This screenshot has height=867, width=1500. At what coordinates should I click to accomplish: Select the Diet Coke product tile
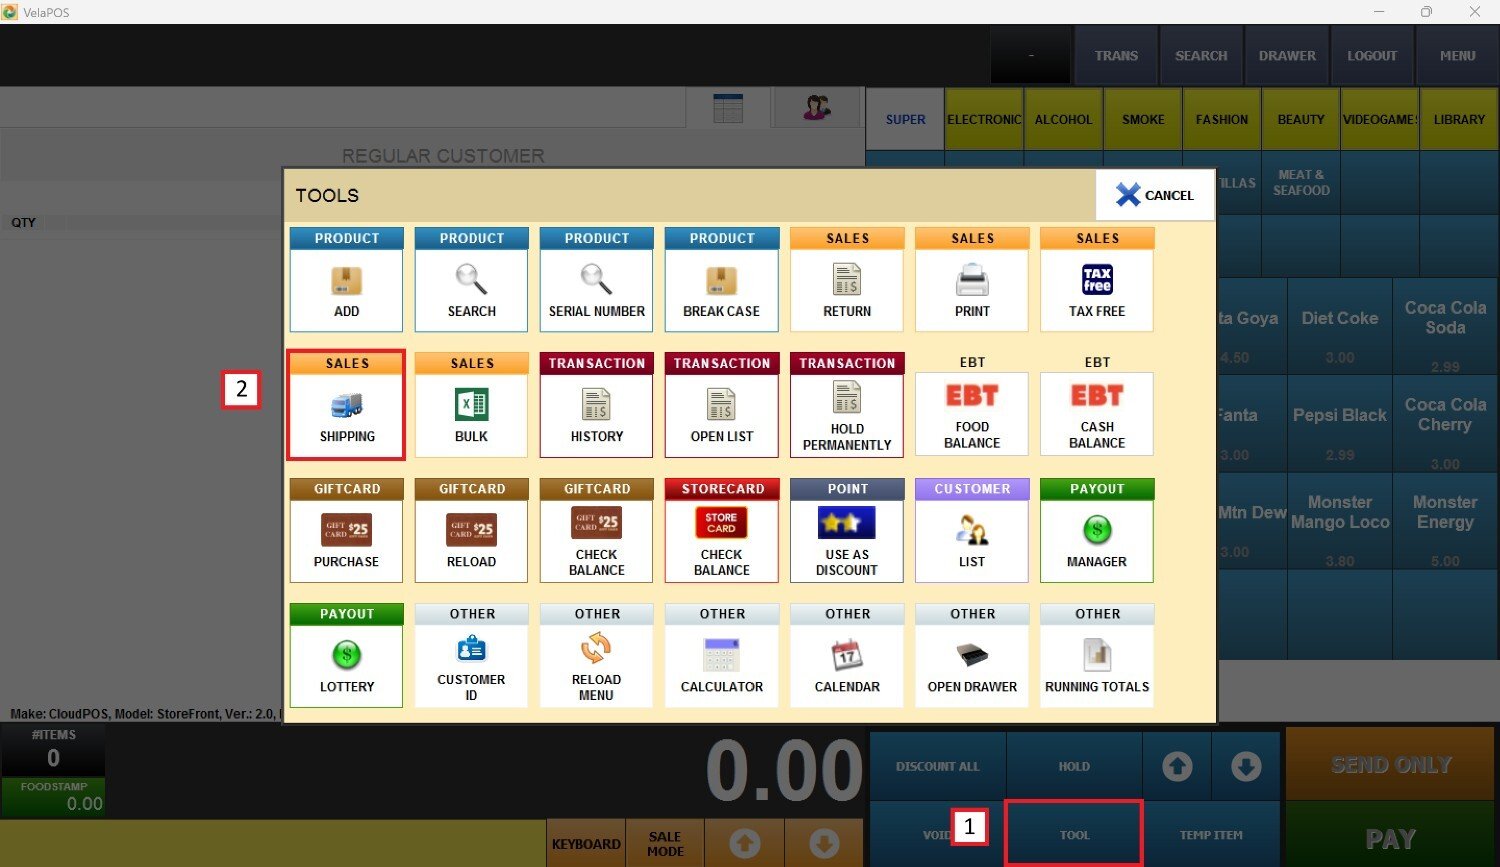click(x=1339, y=326)
